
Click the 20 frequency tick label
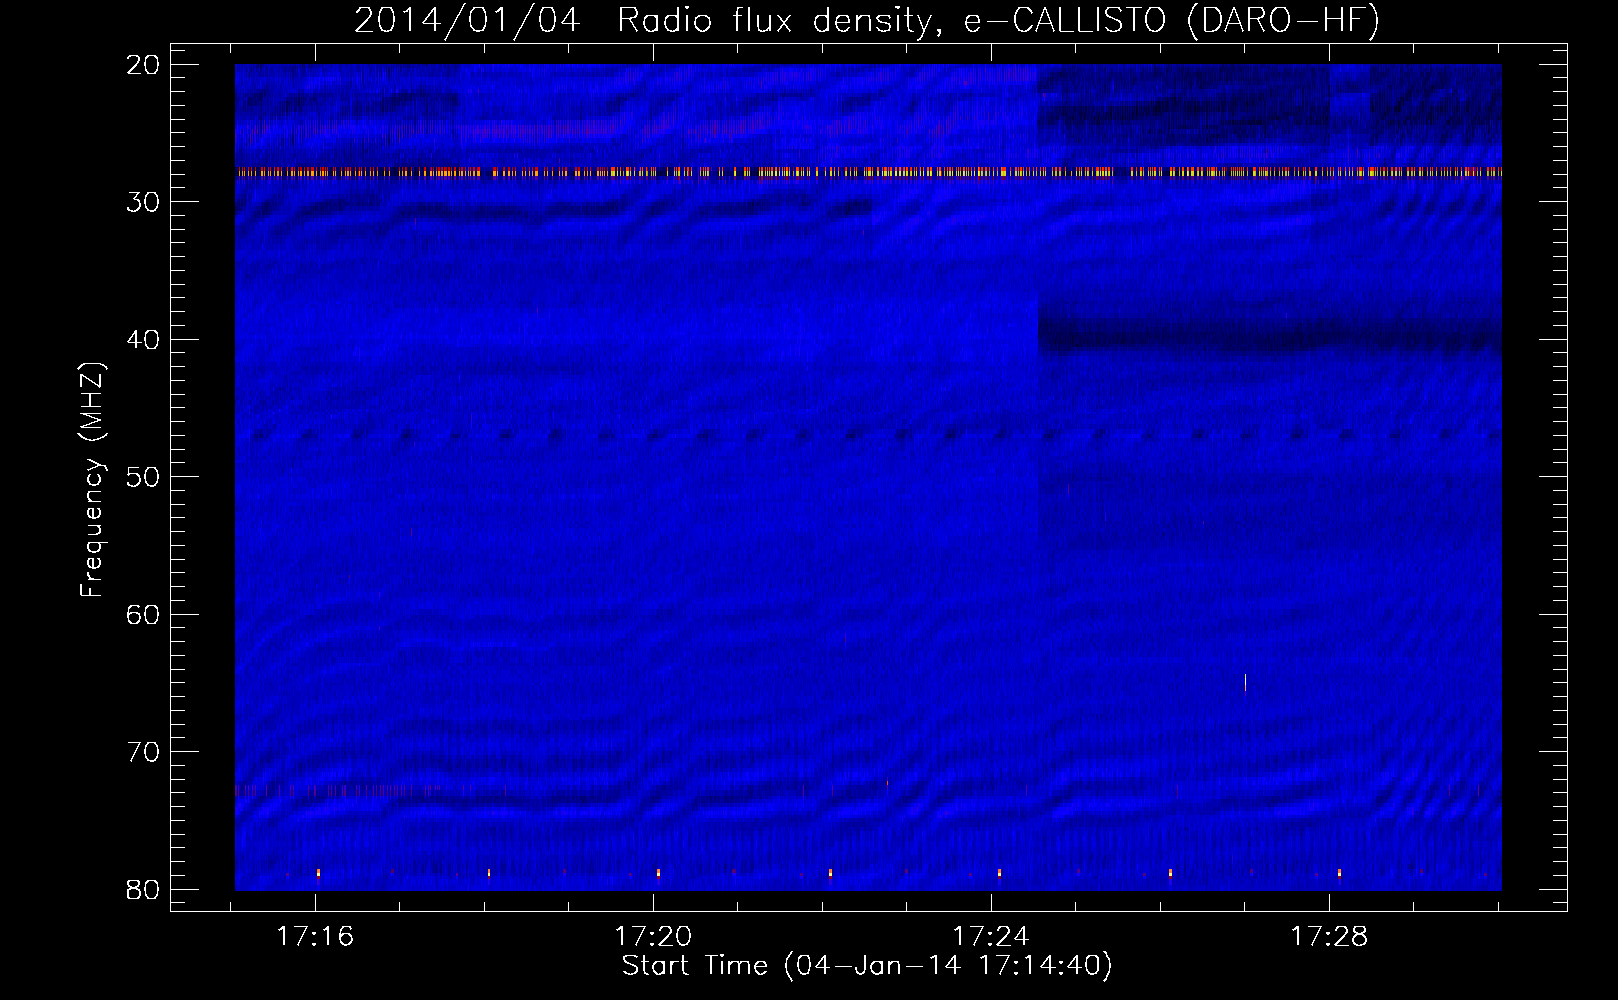[x=144, y=65]
